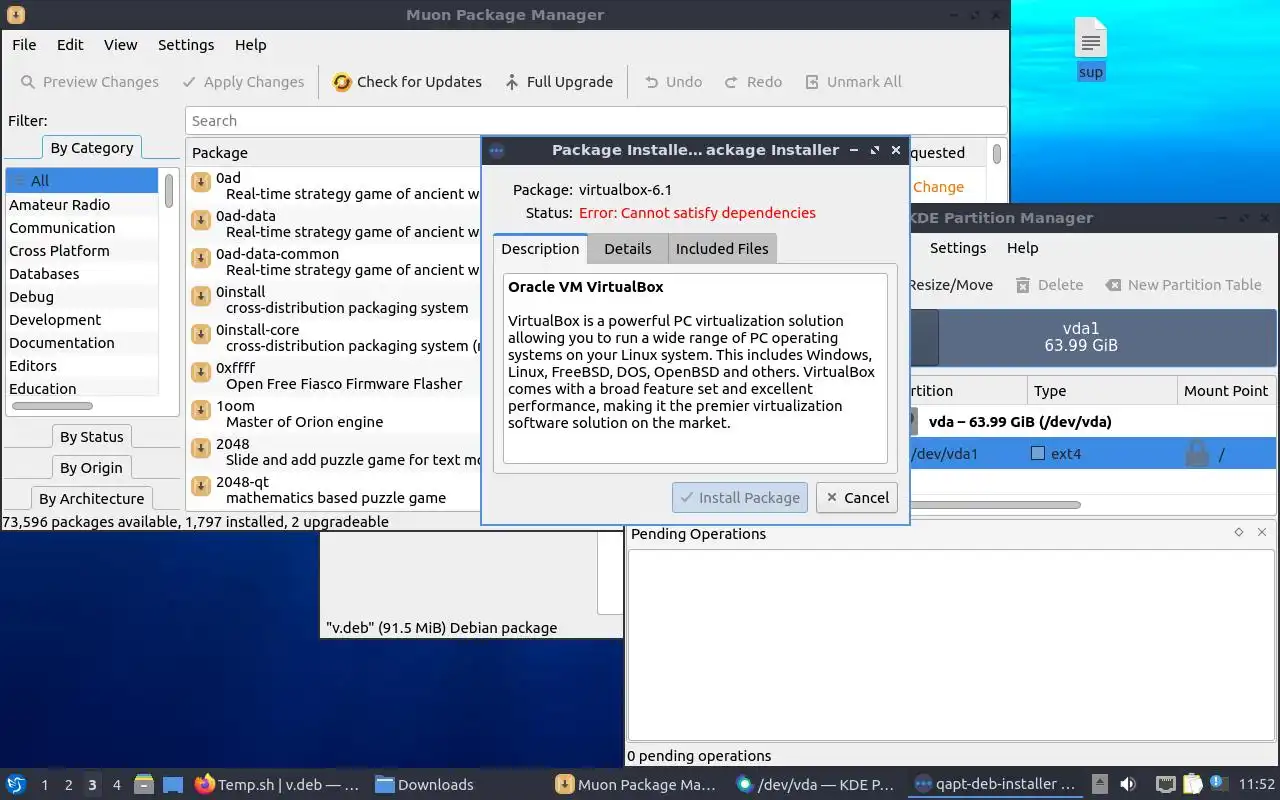
Task: Select the Description tab in Package Installer
Action: [x=540, y=249]
